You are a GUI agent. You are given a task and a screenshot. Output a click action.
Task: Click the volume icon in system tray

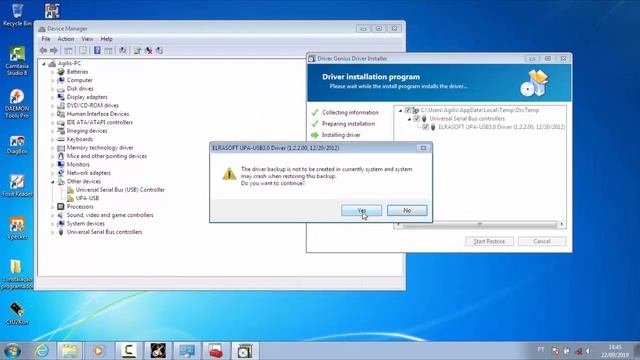point(589,351)
